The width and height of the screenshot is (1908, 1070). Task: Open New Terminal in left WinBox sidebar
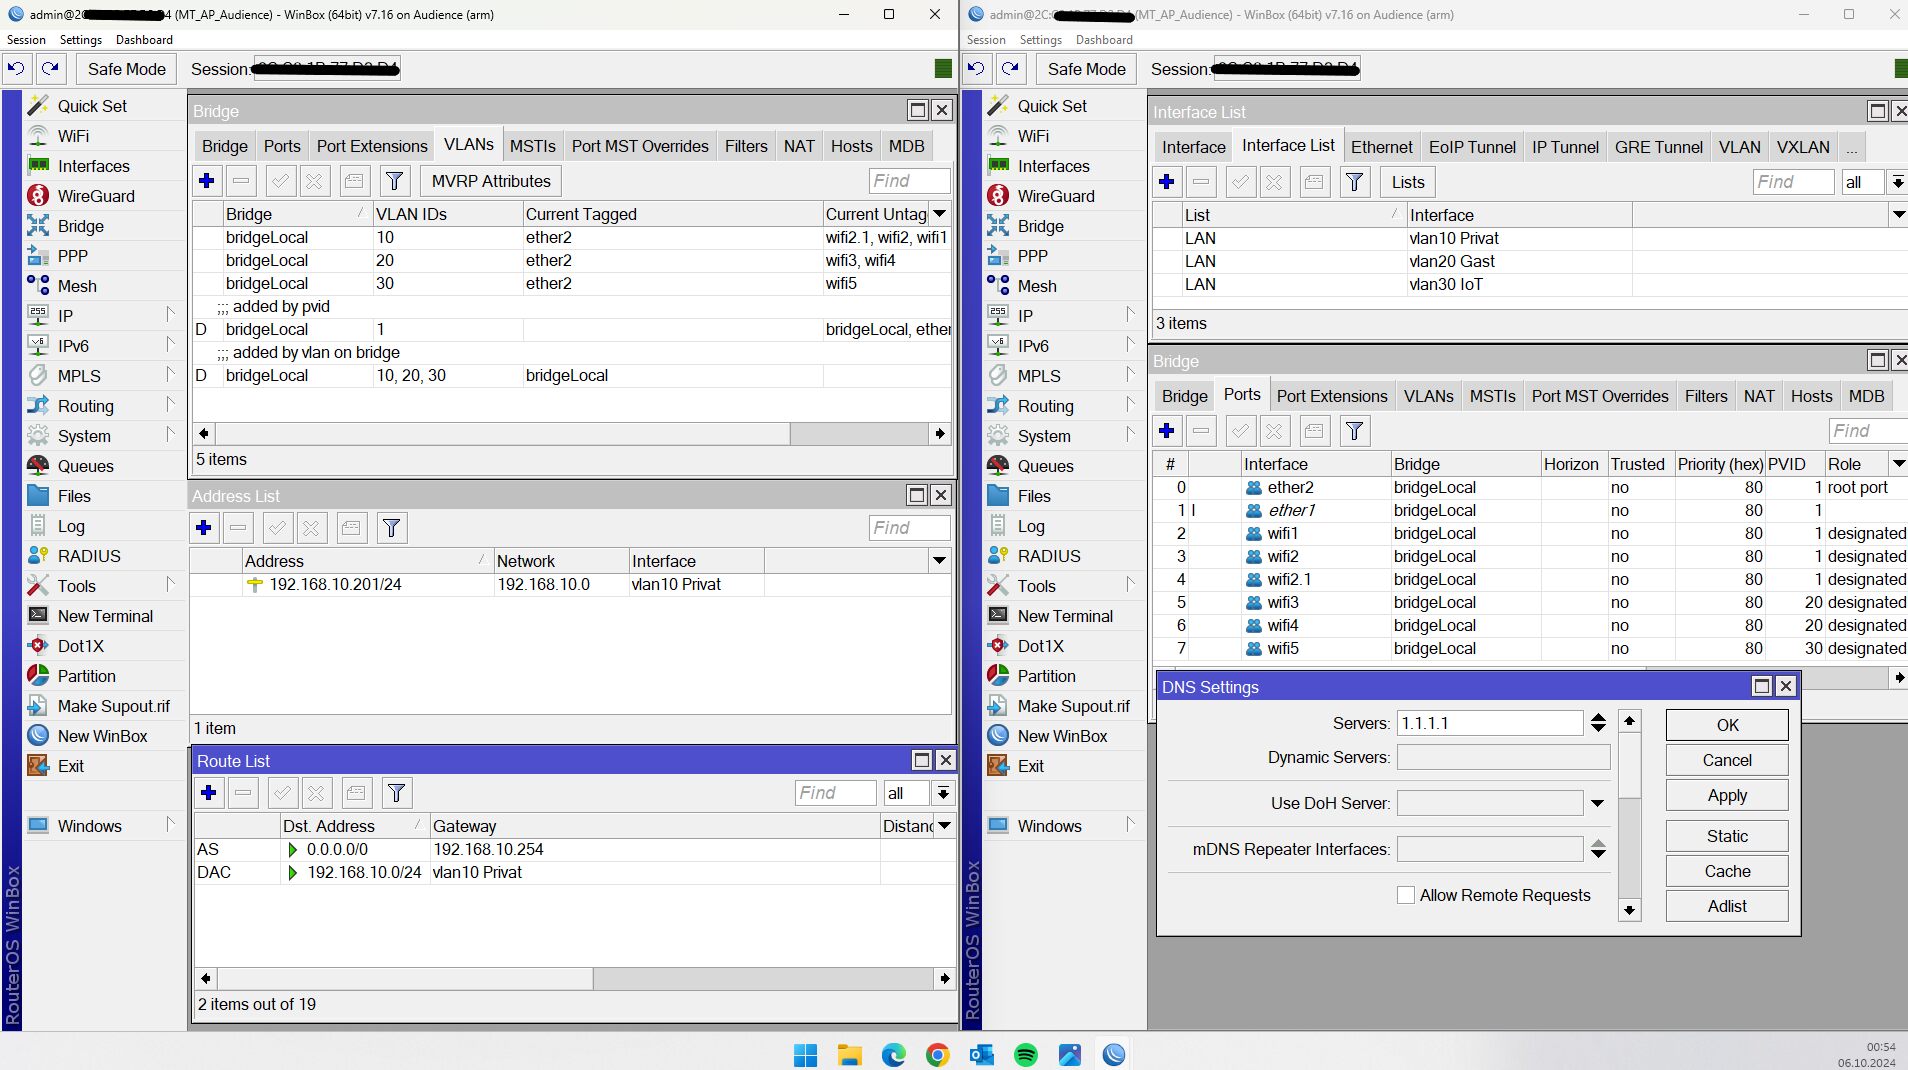coord(105,616)
